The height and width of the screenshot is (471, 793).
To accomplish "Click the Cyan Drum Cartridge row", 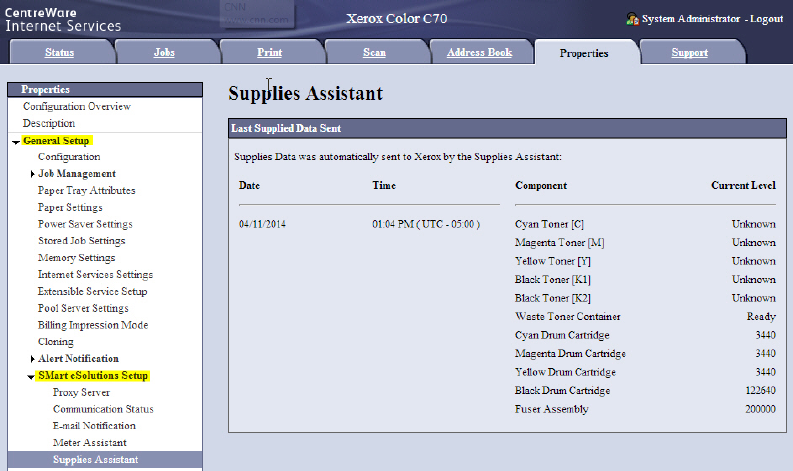I will [645, 335].
